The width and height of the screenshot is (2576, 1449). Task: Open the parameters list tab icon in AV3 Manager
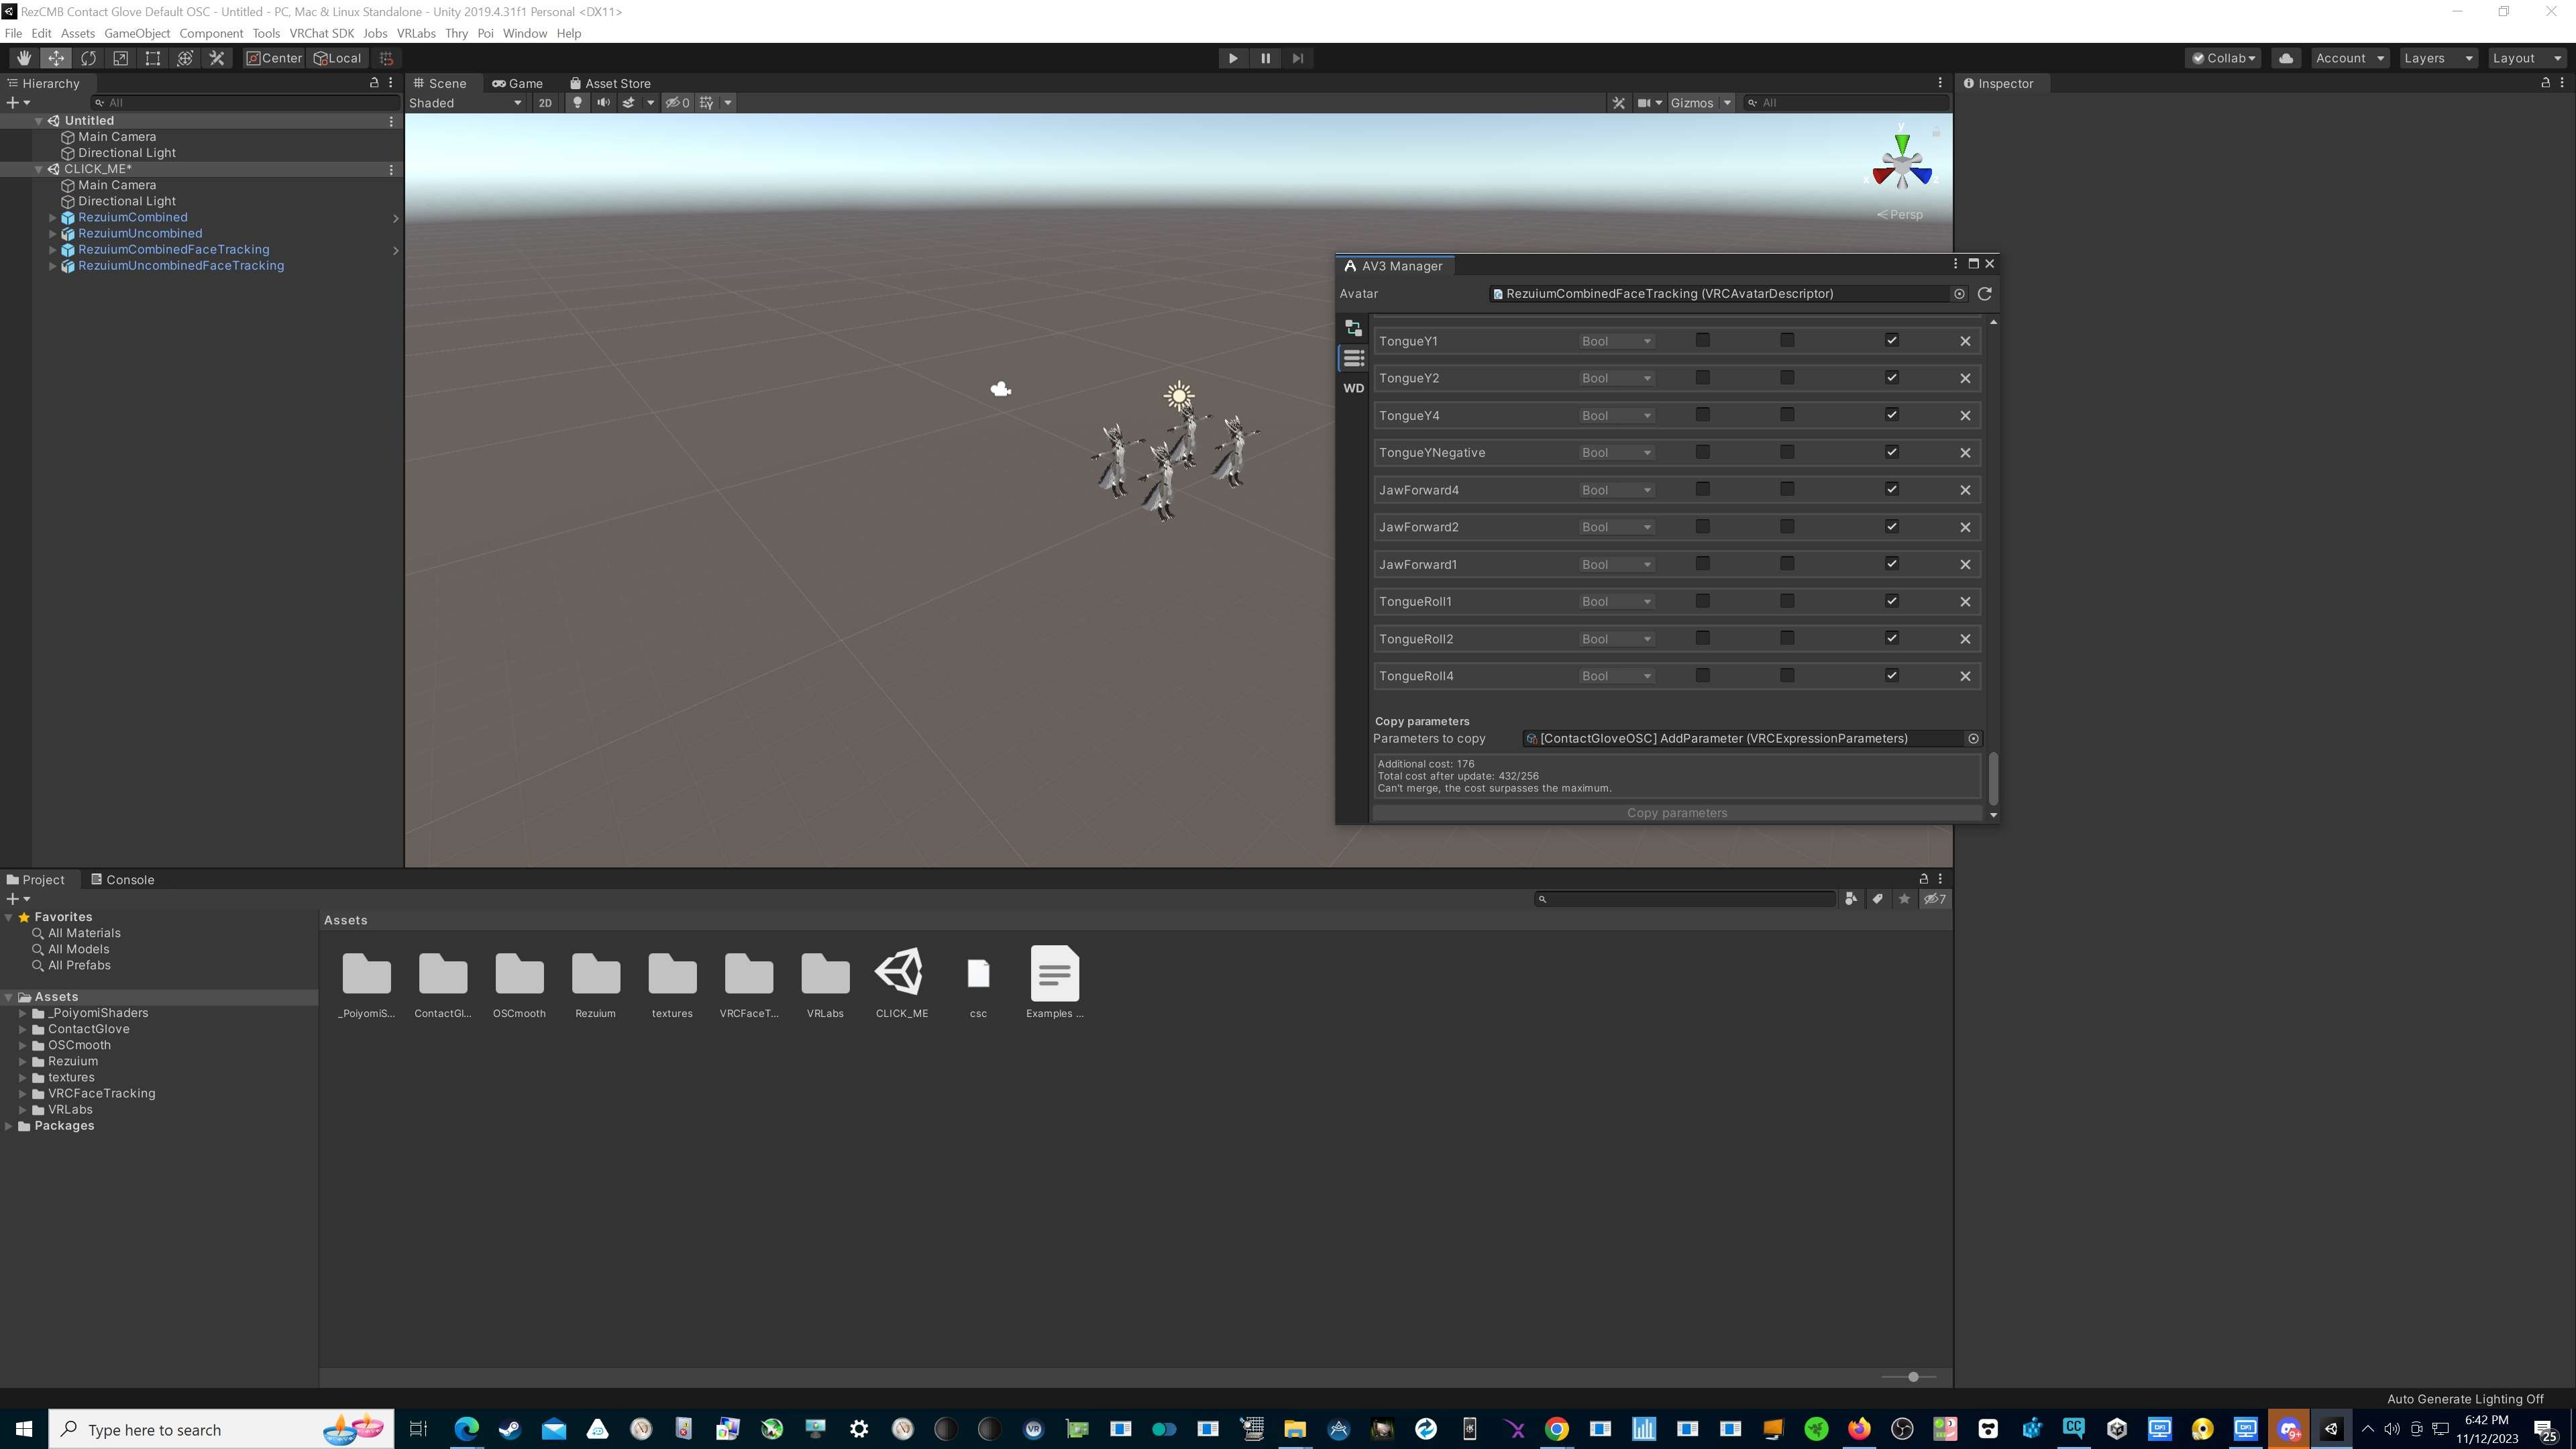pyautogui.click(x=1353, y=358)
